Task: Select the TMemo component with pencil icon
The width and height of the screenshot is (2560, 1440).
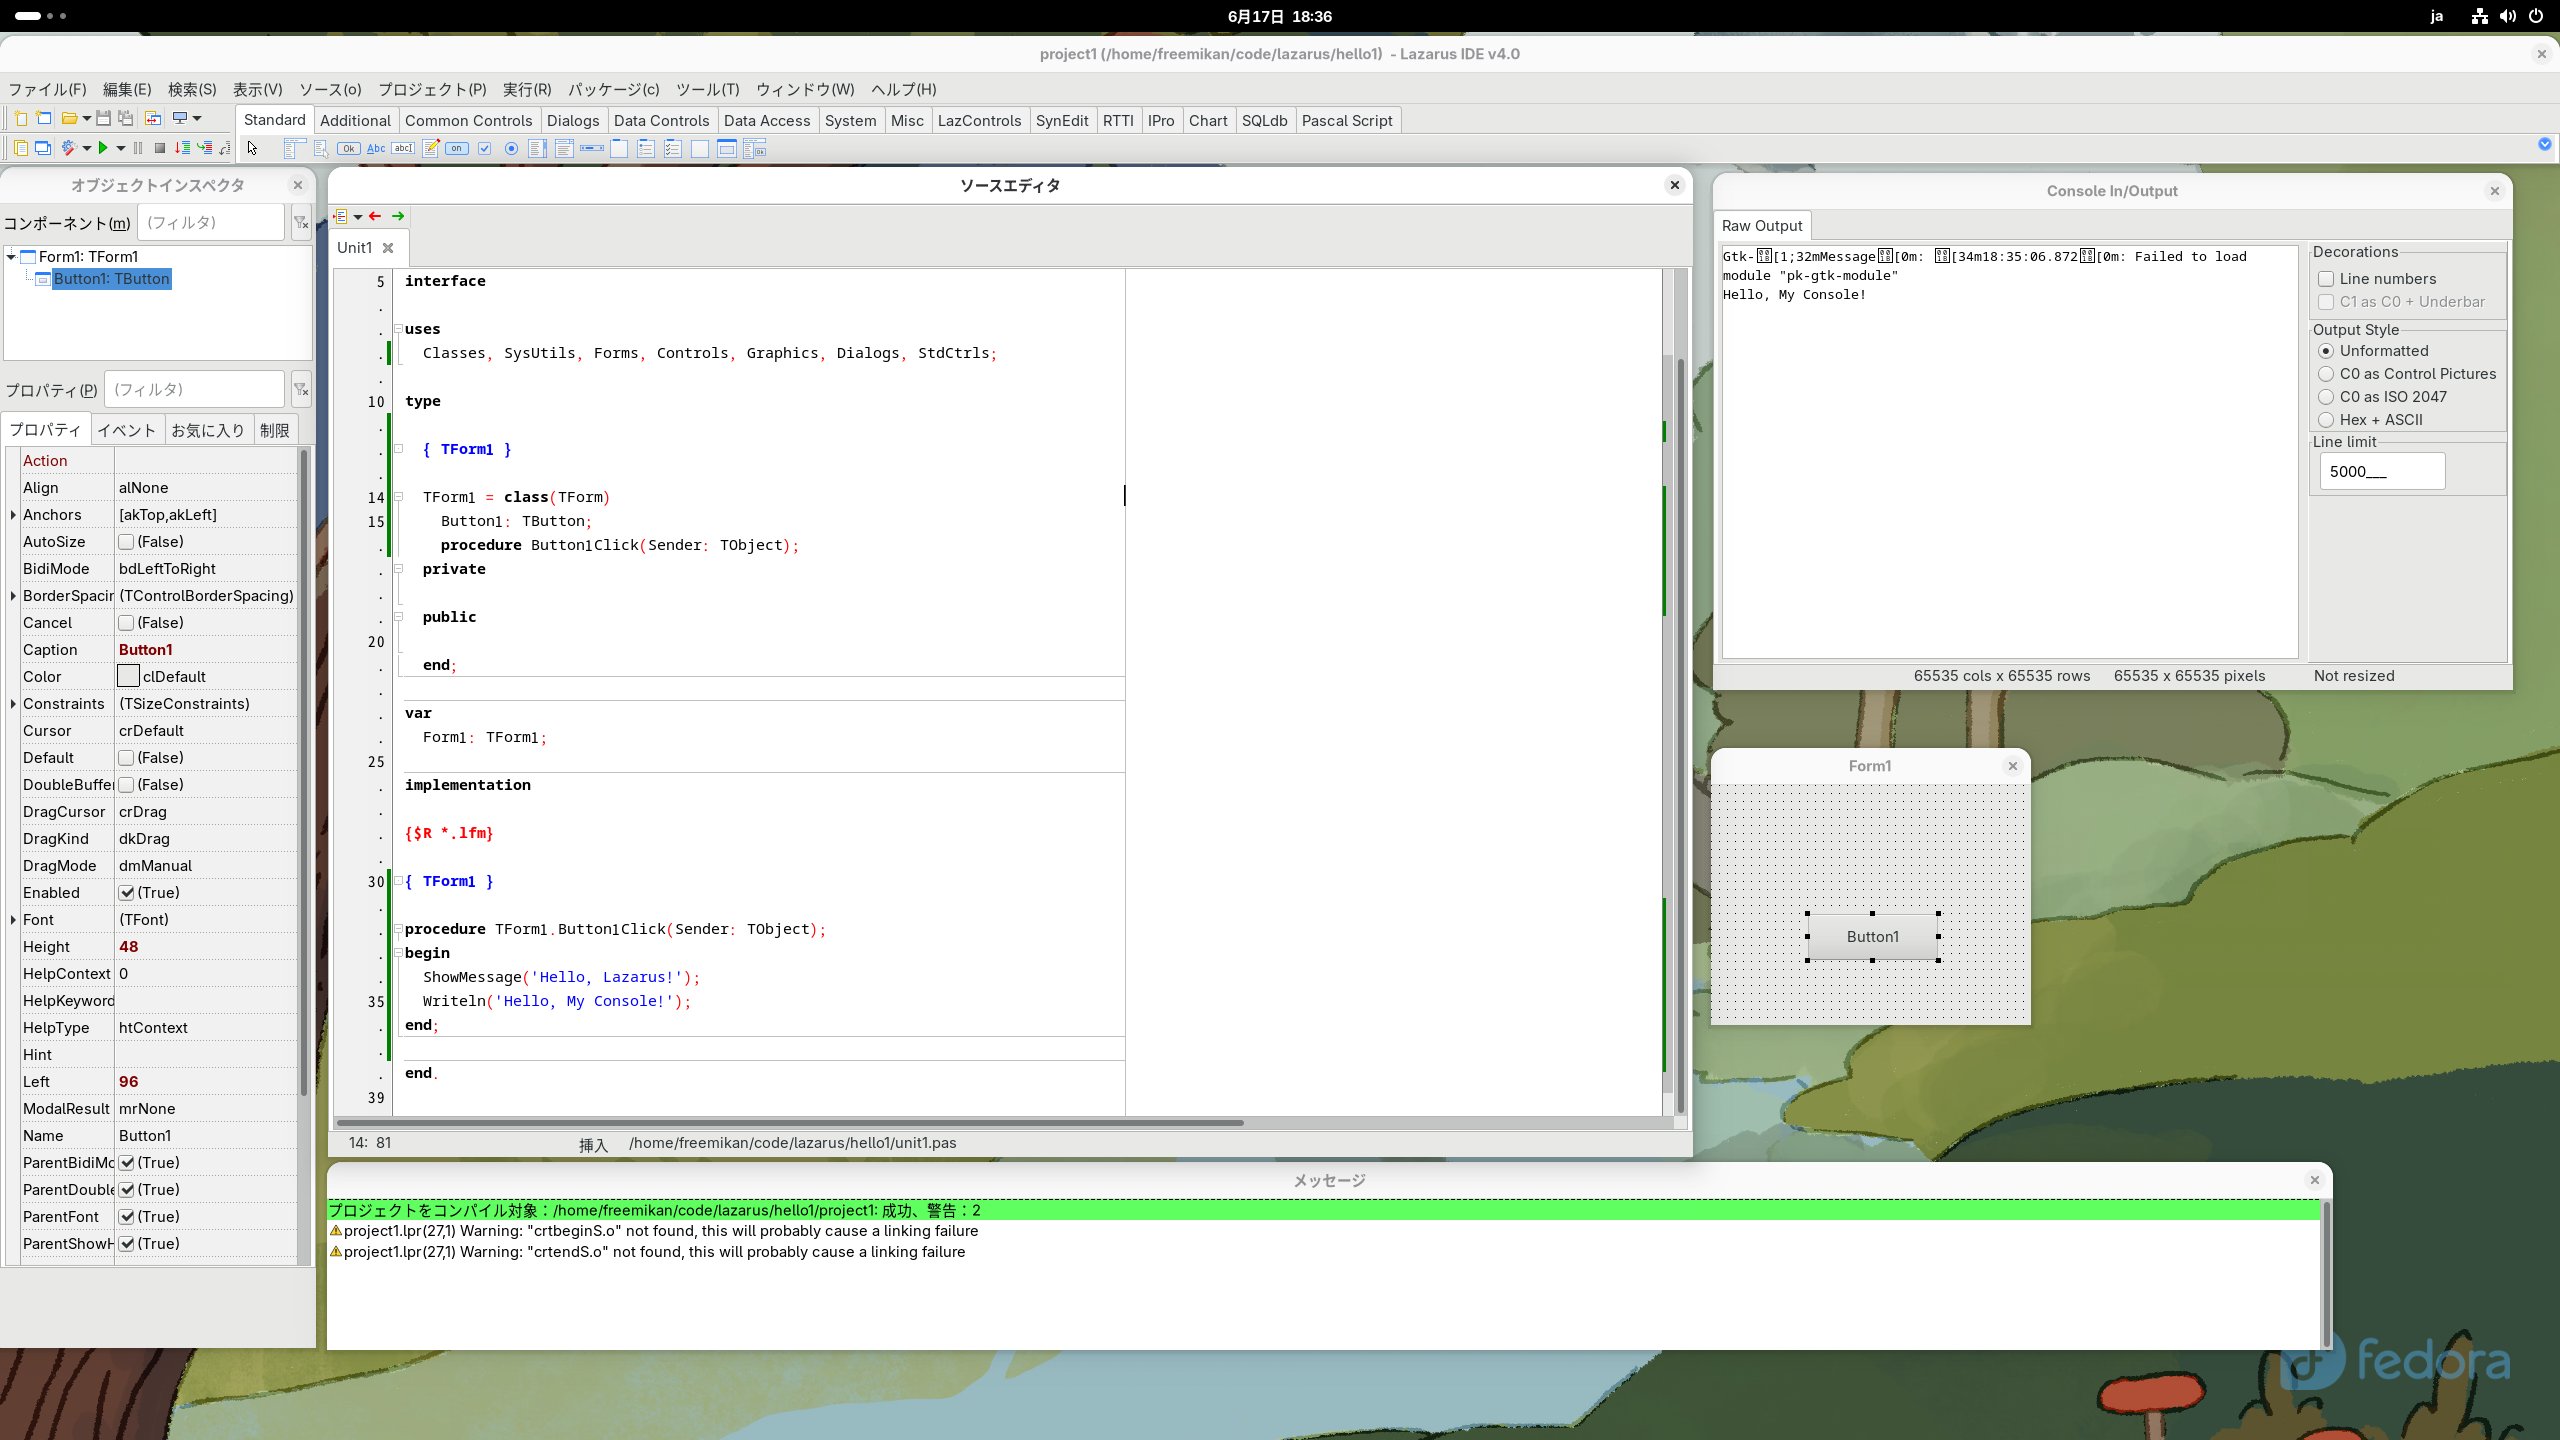Action: coord(430,148)
